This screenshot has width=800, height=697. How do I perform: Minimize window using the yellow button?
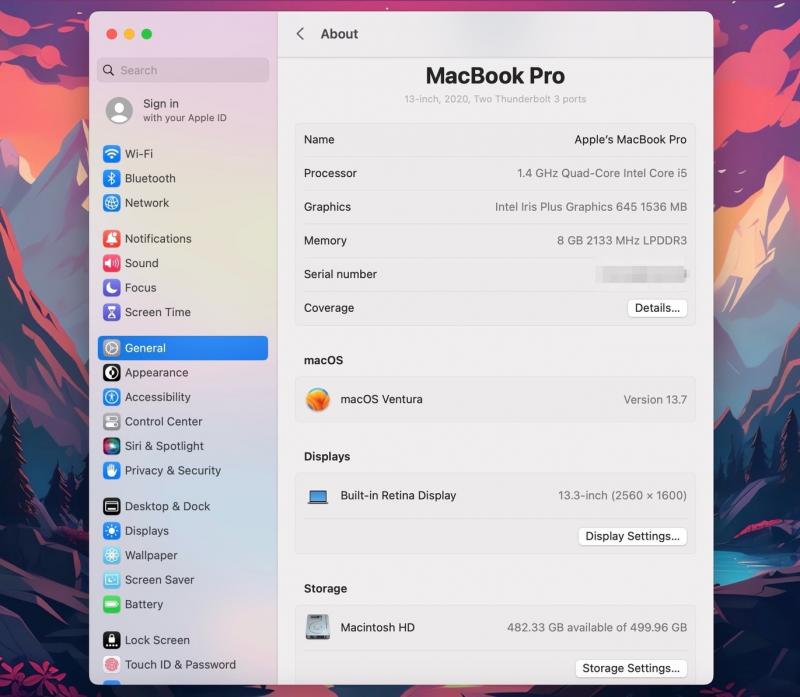(x=129, y=34)
